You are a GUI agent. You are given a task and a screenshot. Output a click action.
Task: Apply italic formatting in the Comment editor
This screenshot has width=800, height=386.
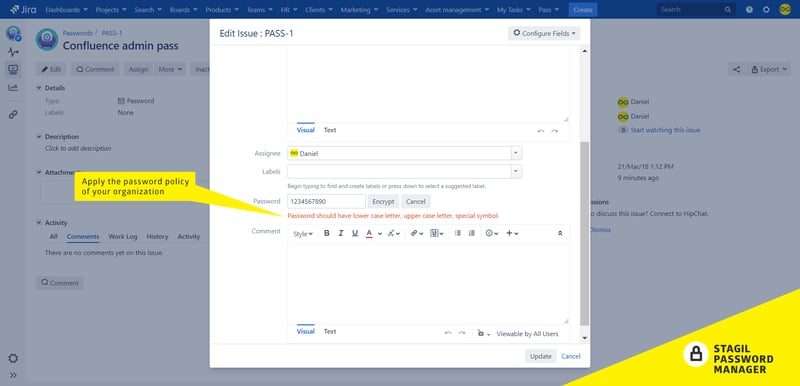[x=341, y=233]
